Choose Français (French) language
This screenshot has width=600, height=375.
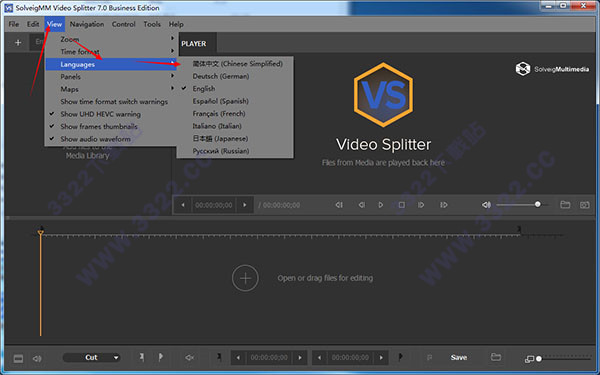click(235, 114)
